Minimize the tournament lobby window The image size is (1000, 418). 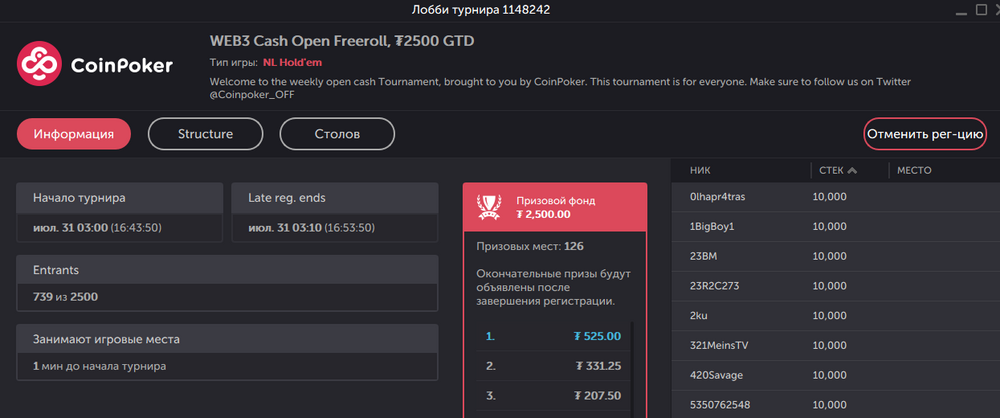(x=960, y=13)
